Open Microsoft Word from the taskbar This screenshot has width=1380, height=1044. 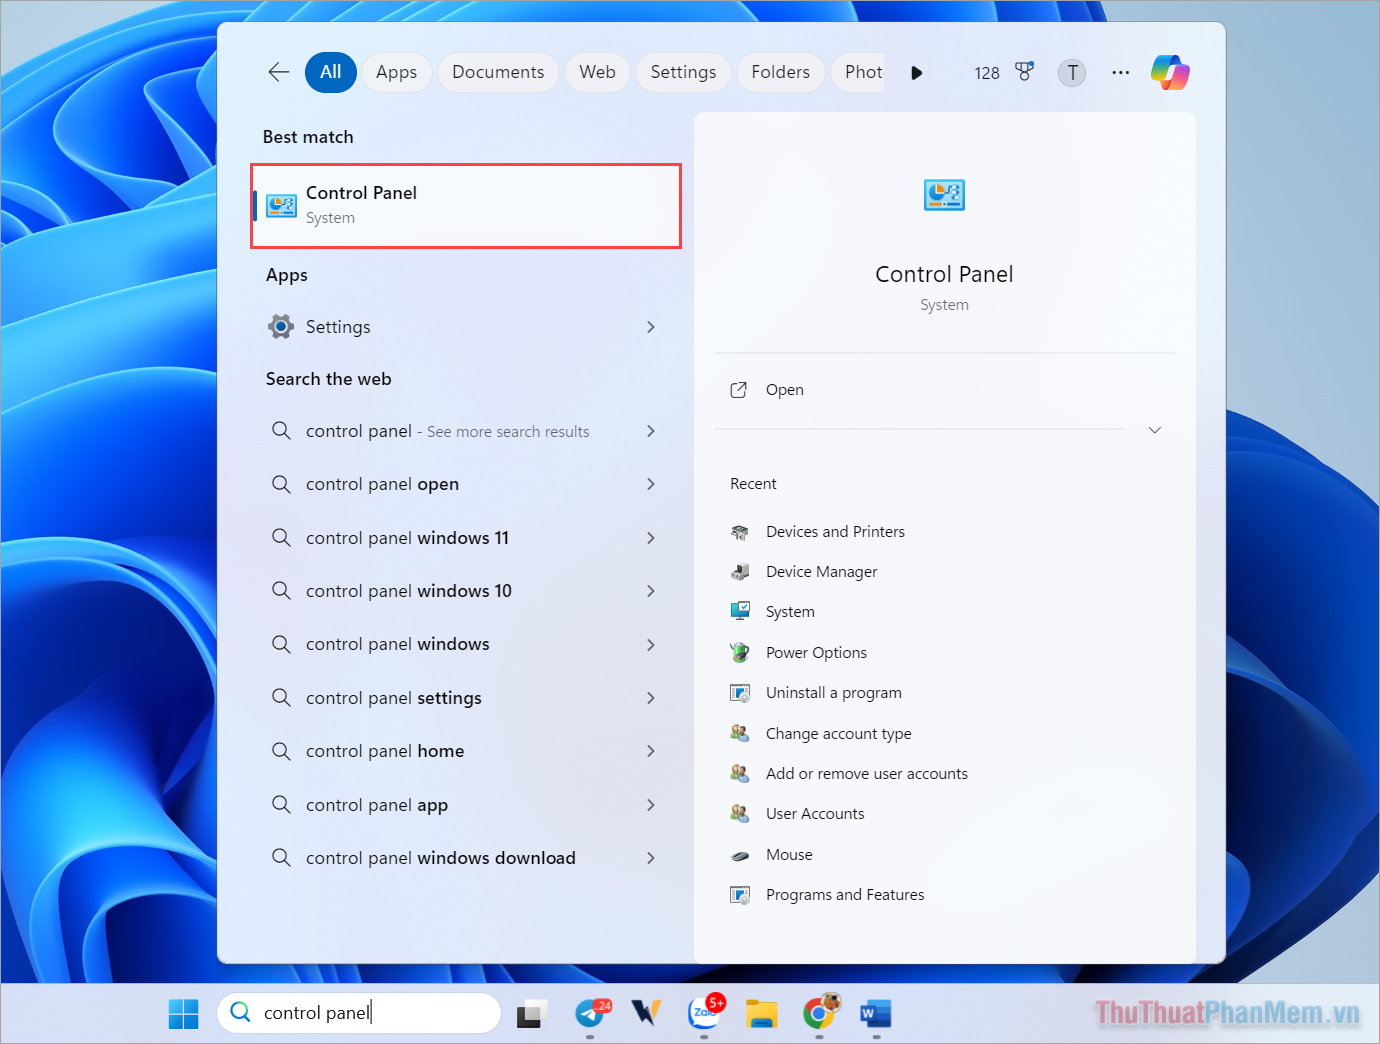coord(876,1014)
